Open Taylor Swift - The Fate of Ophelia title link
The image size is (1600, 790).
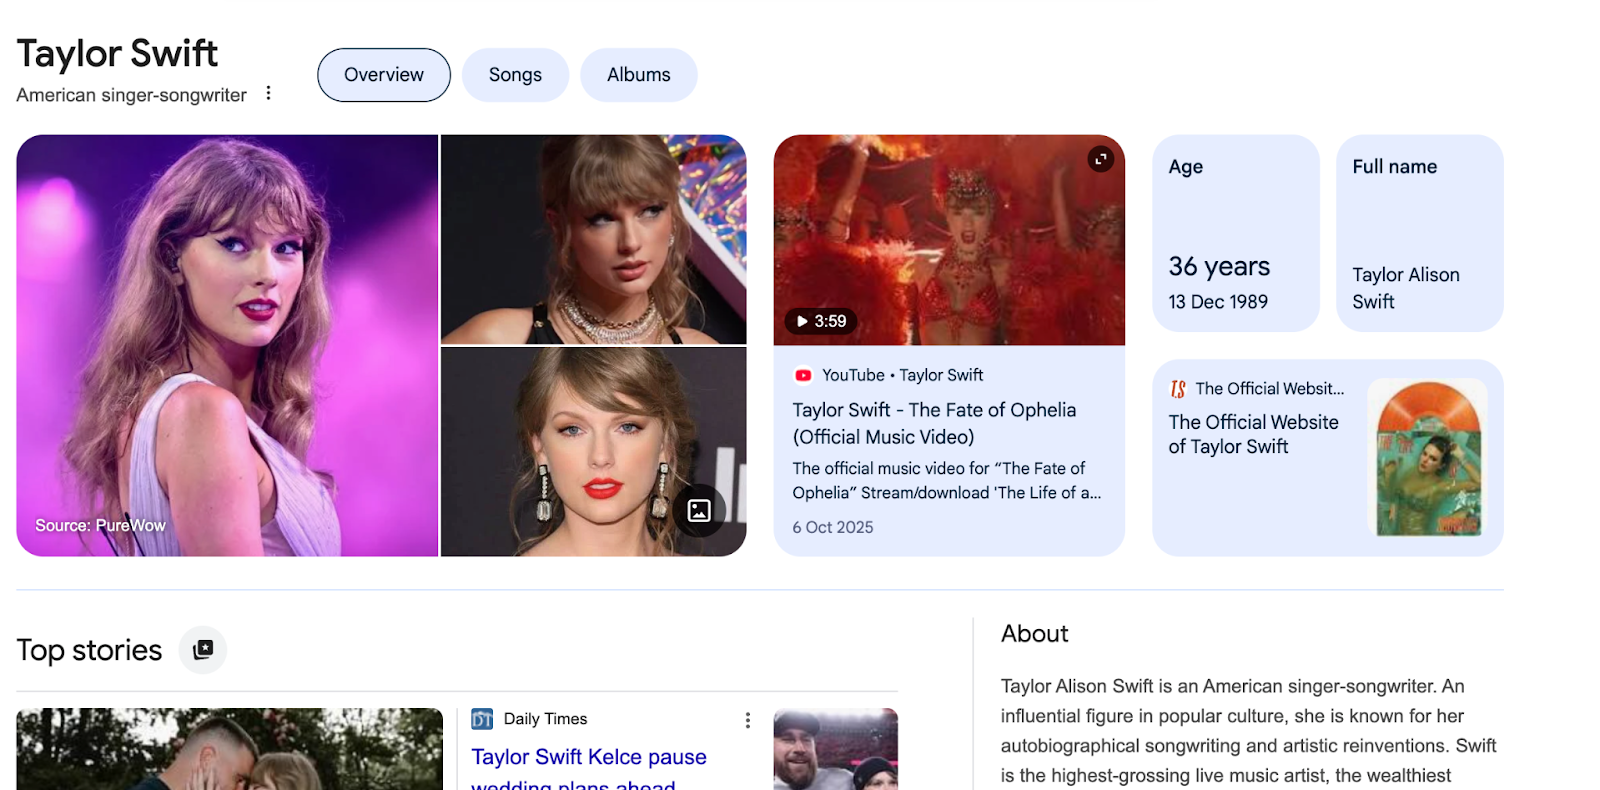(935, 423)
